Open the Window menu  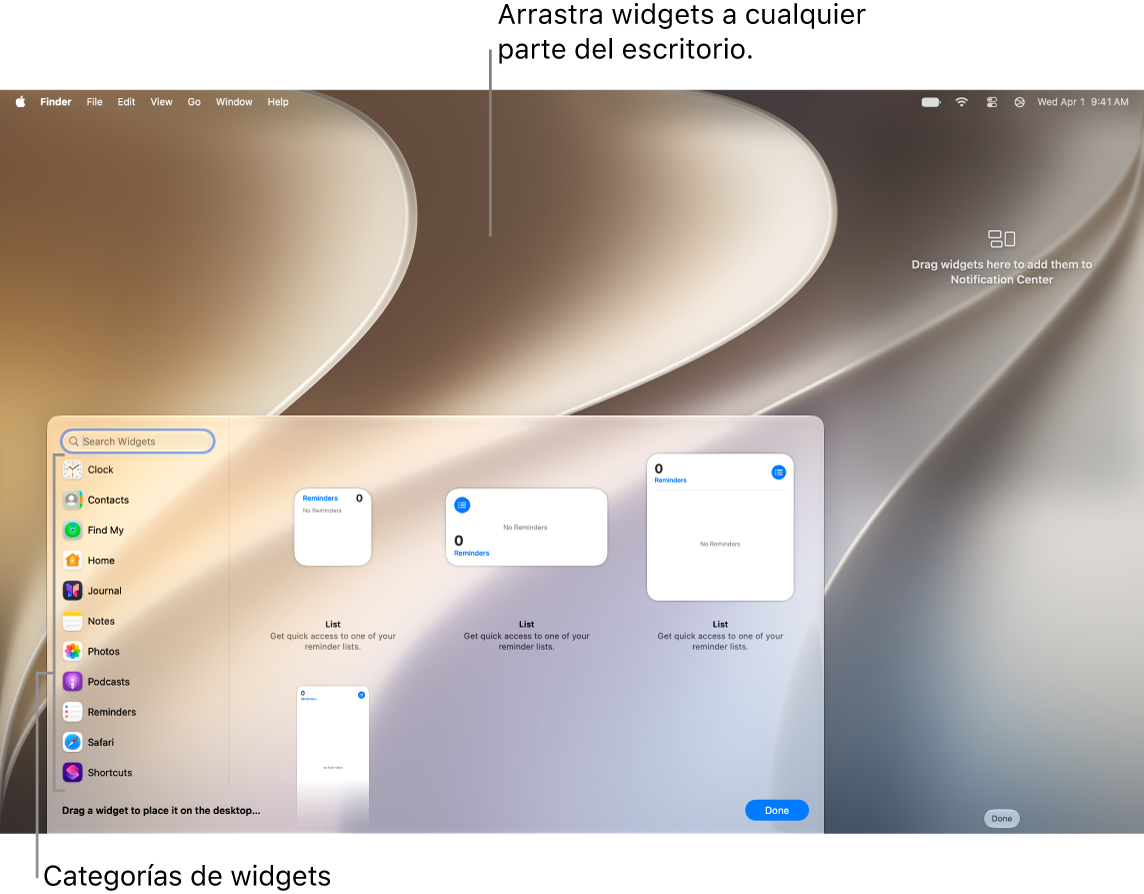233,102
